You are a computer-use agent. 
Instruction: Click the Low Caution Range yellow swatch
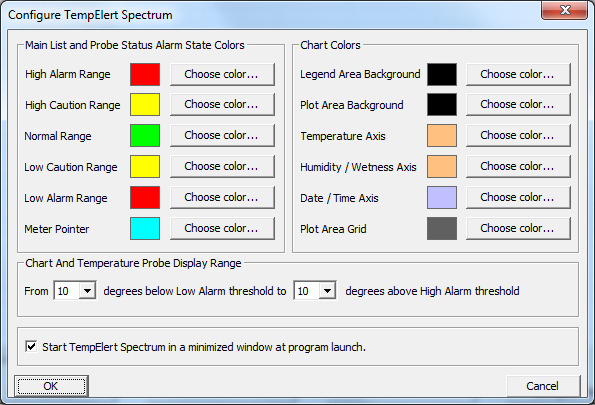[x=145, y=166]
